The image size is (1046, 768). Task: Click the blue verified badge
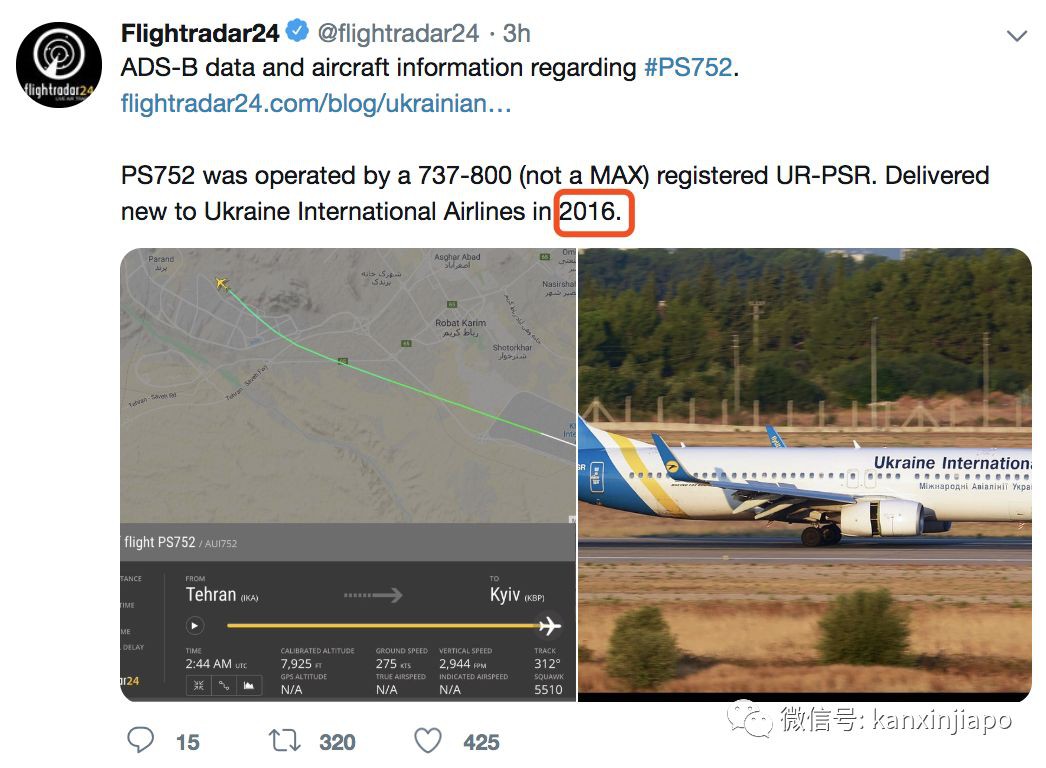[295, 31]
